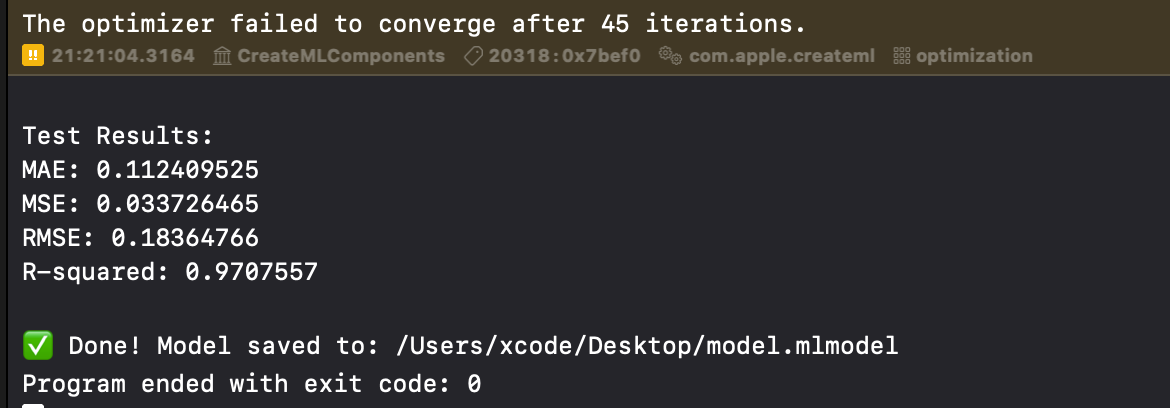Select the optimizer failed to converge warning message
1170x408 pixels.
click(x=414, y=24)
